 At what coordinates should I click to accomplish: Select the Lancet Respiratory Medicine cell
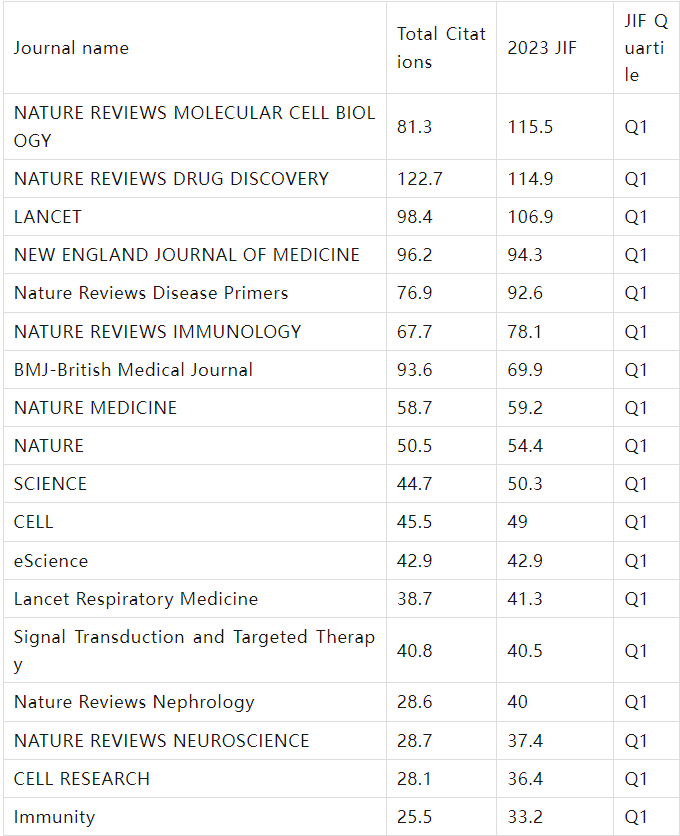(x=136, y=600)
